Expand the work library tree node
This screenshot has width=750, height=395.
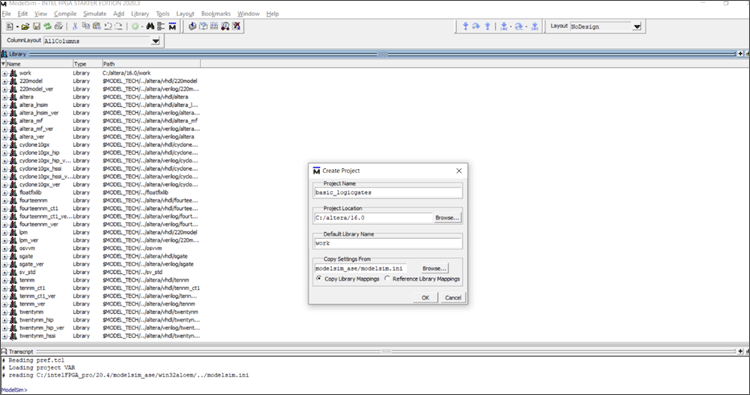(5, 73)
